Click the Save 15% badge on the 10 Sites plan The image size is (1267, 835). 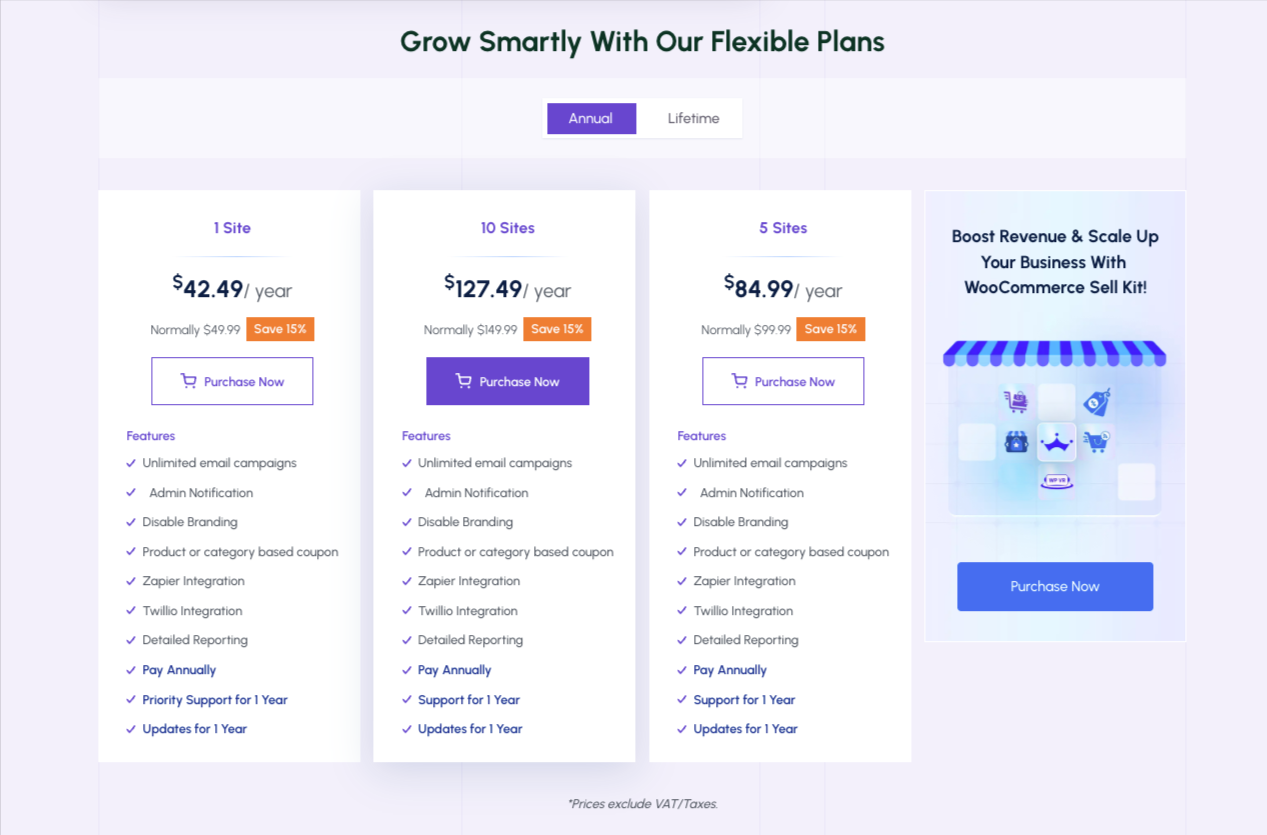point(557,329)
